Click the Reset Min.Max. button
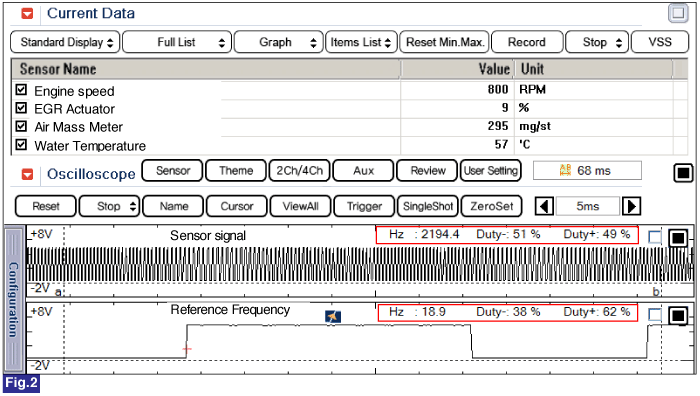 pyautogui.click(x=445, y=42)
